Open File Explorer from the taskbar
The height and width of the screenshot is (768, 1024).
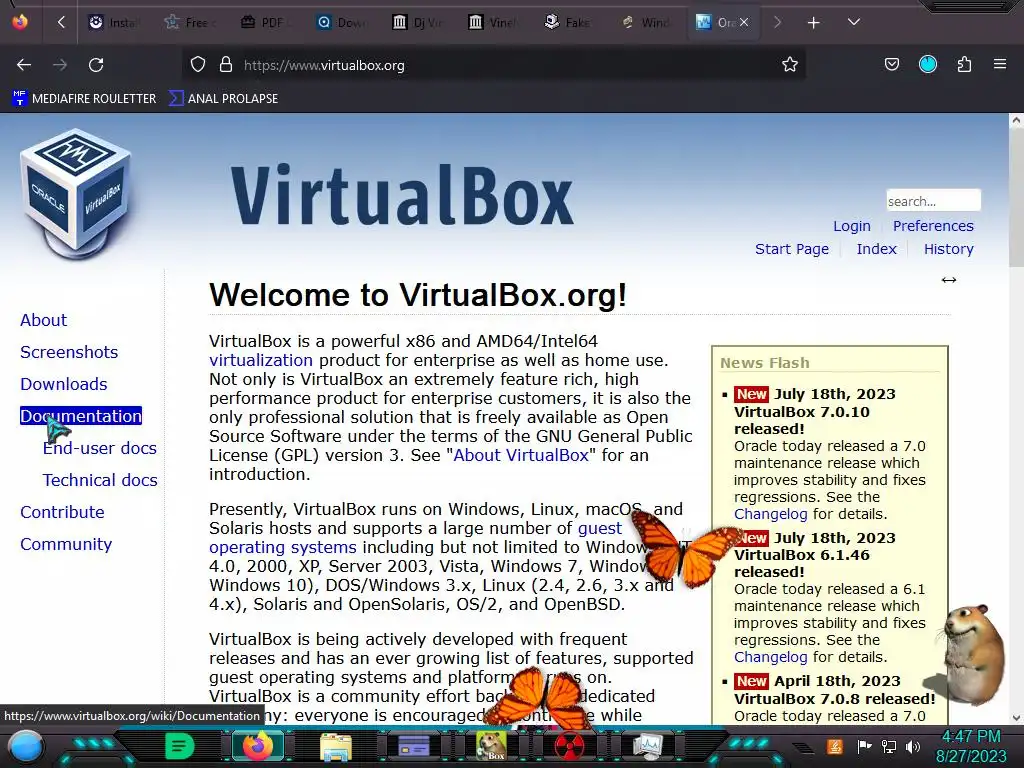point(336,747)
